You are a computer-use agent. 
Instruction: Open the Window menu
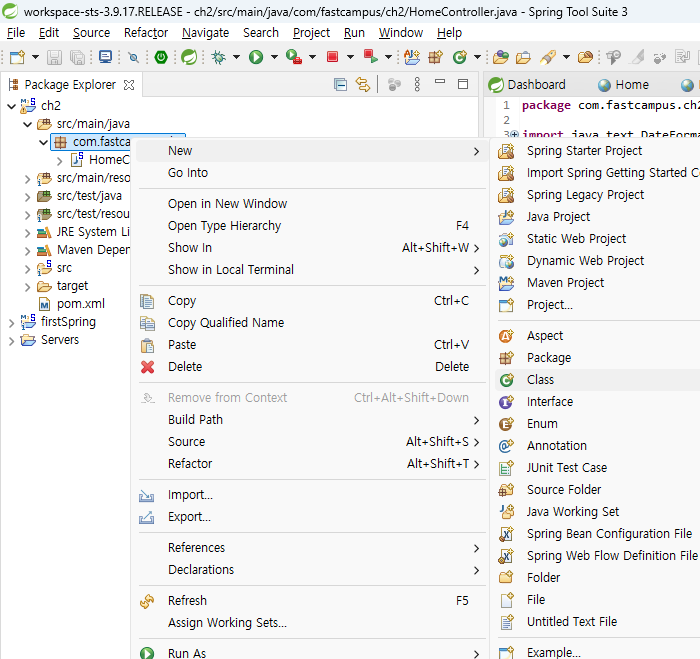pos(401,33)
